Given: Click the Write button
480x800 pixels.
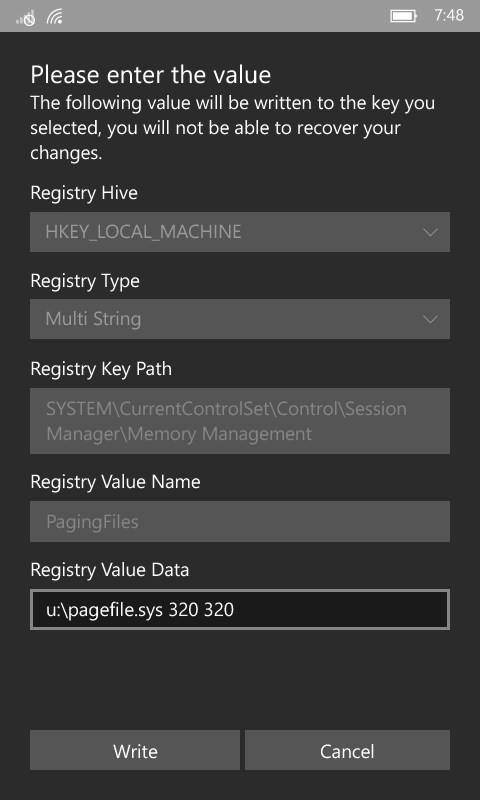Looking at the screenshot, I should 135,750.
